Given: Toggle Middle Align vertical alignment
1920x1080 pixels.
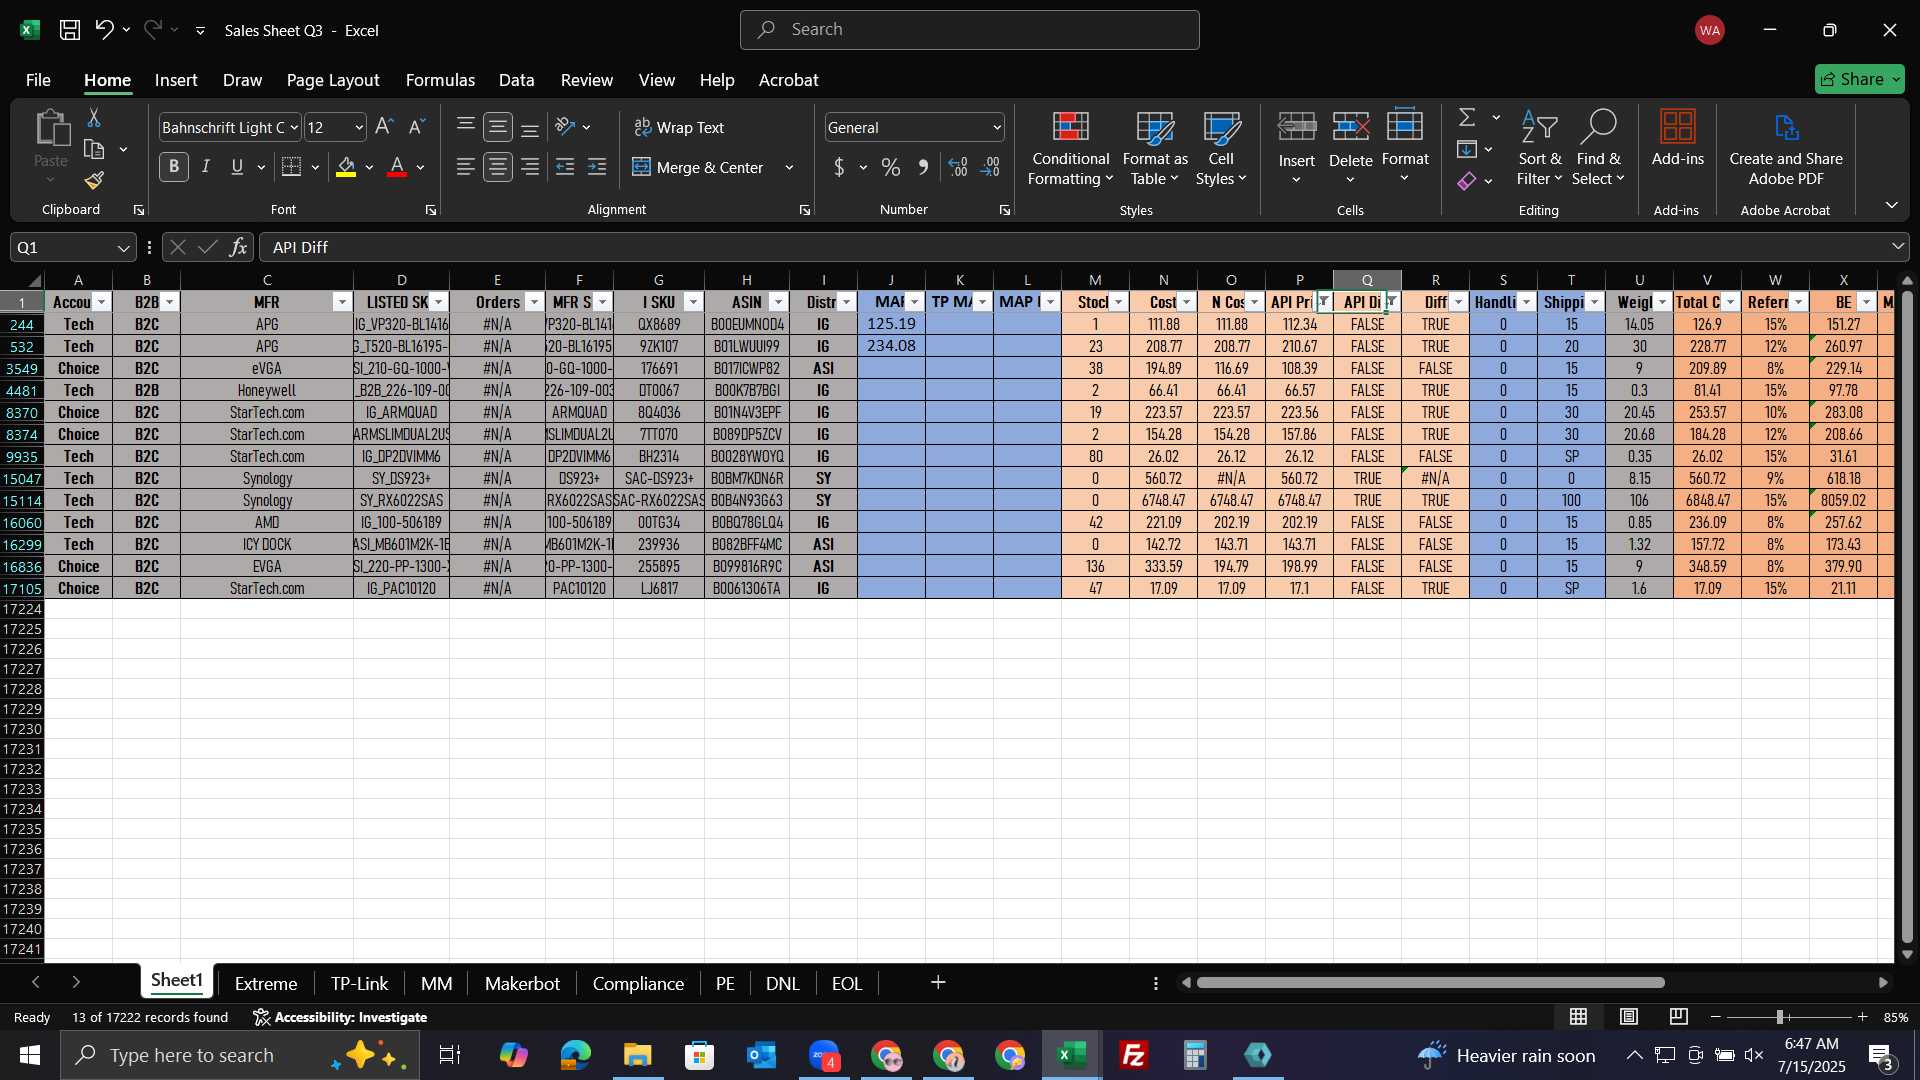Looking at the screenshot, I should coord(498,127).
